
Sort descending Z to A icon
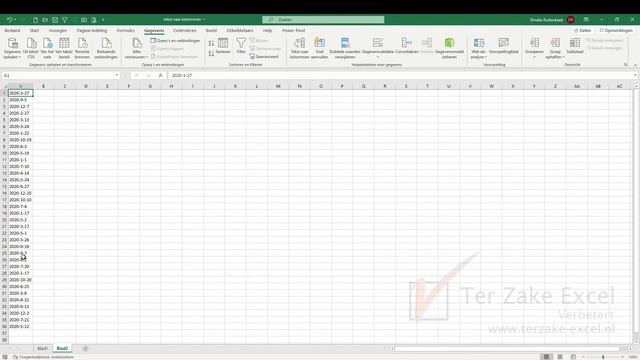point(211,53)
